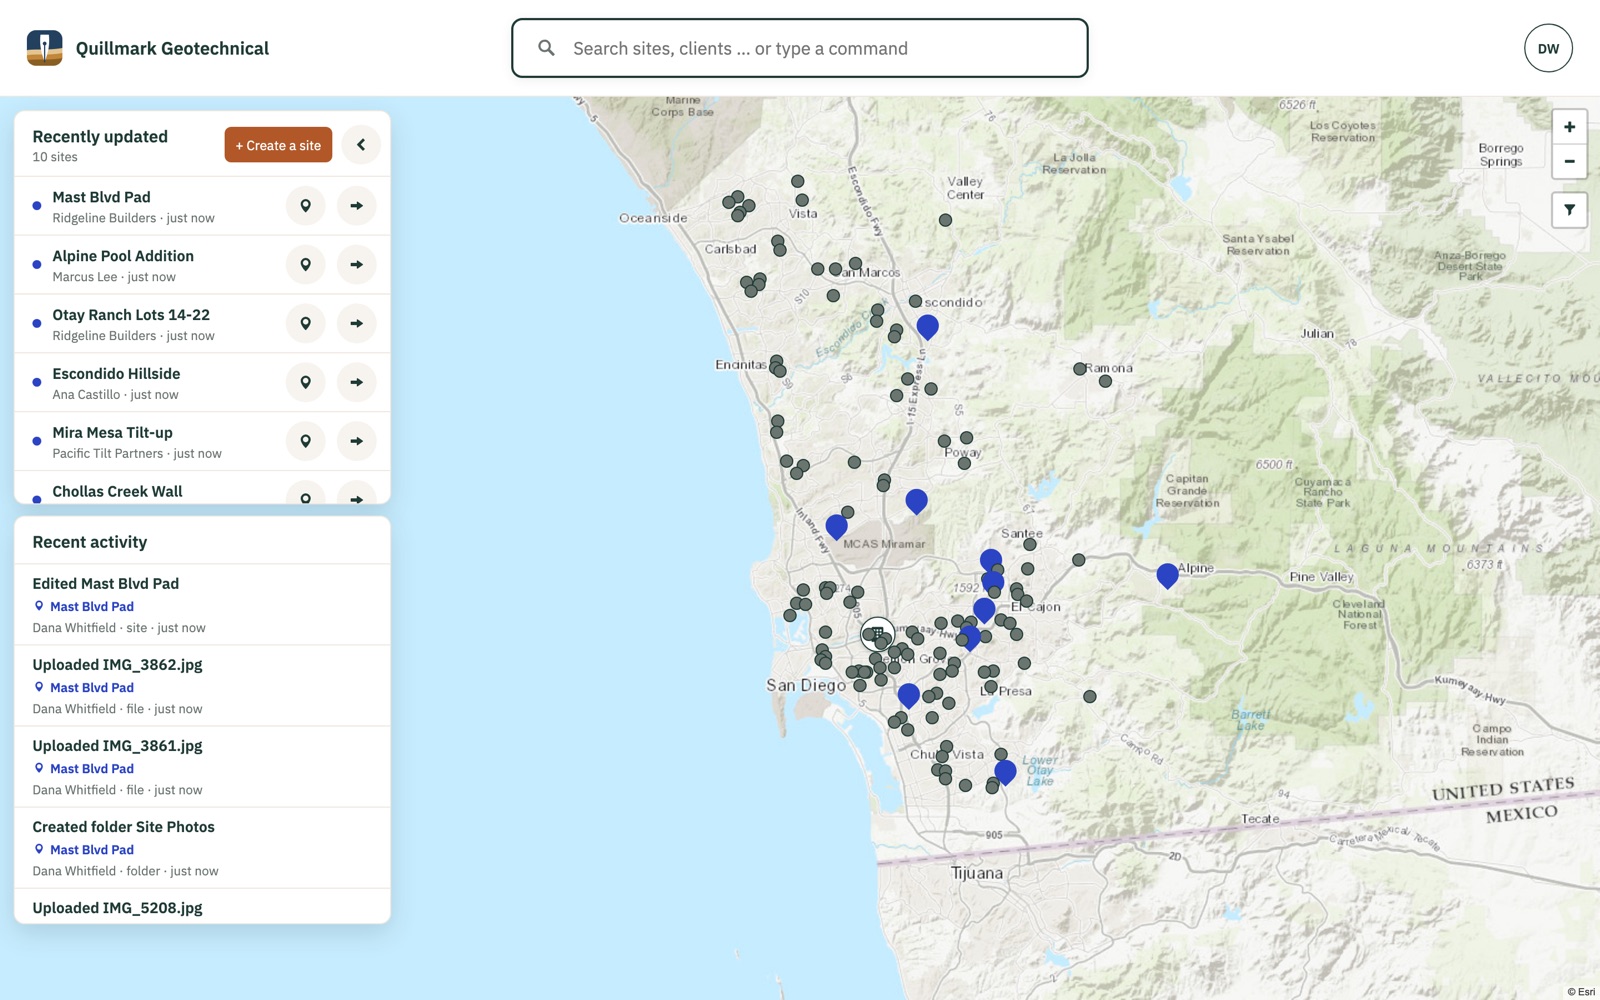Zoom in on the map
Image resolution: width=1600 pixels, height=1000 pixels.
click(x=1569, y=127)
